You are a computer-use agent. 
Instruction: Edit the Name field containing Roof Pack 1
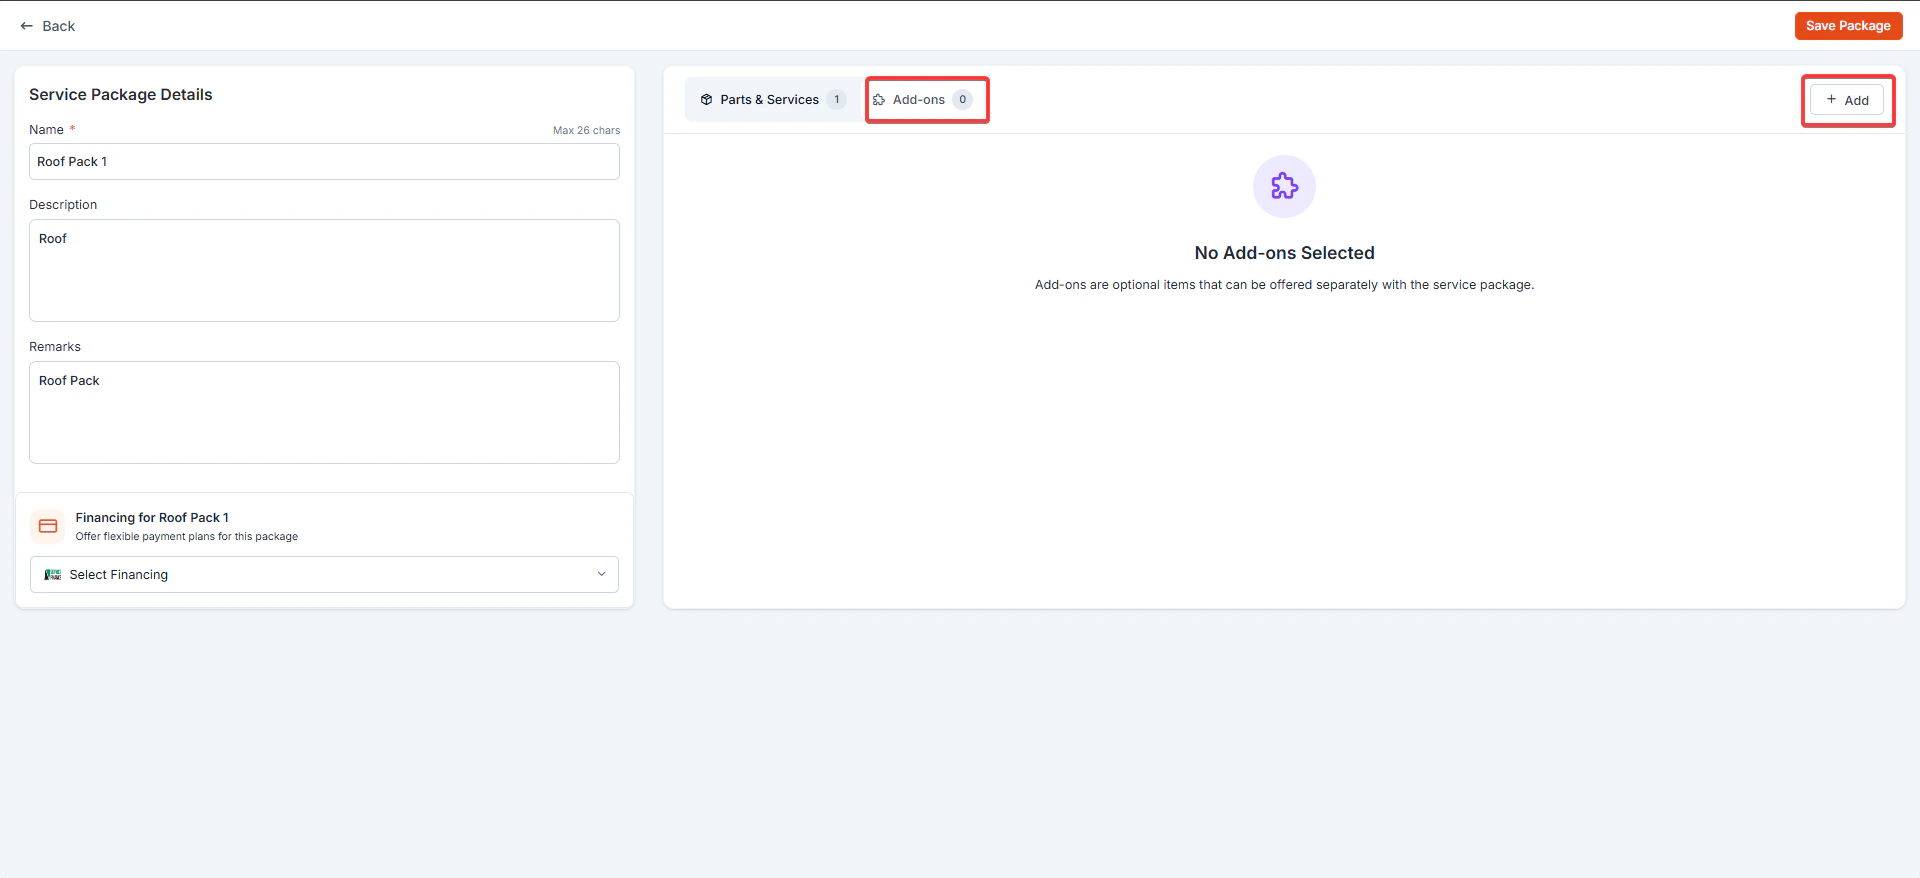(x=324, y=162)
